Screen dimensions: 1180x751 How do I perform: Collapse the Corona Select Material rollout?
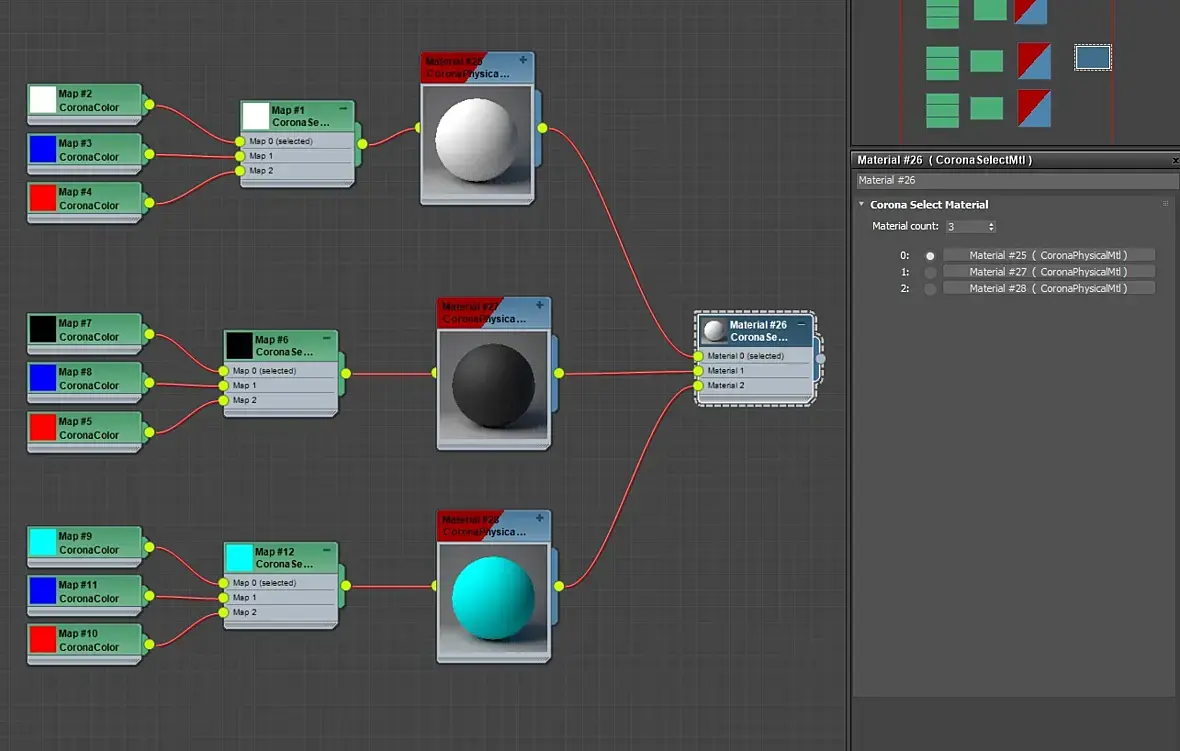point(862,204)
